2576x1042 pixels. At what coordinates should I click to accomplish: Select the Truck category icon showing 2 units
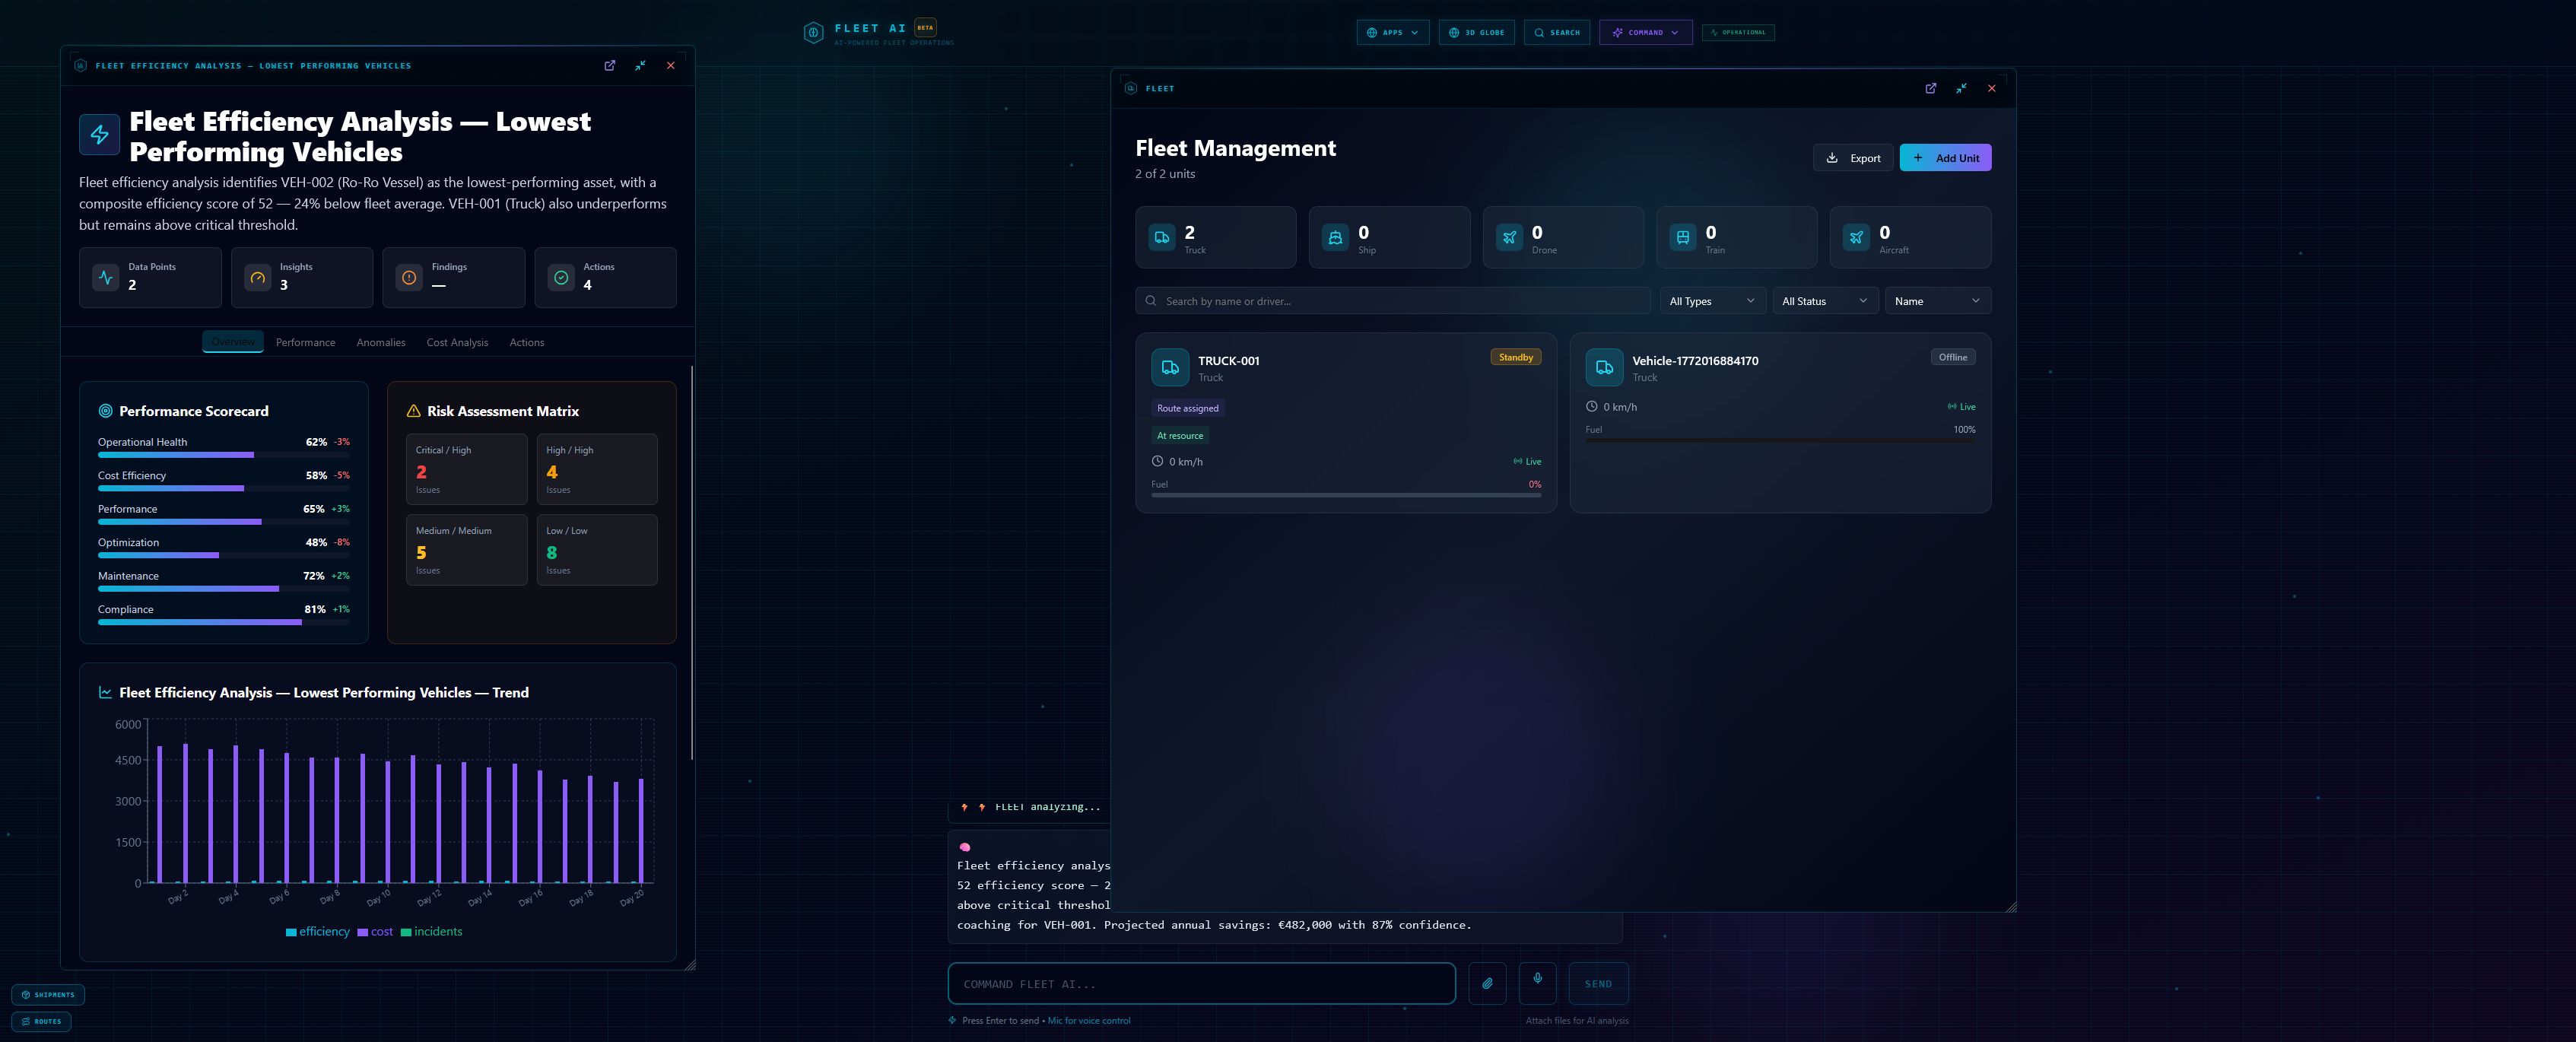tap(1161, 237)
